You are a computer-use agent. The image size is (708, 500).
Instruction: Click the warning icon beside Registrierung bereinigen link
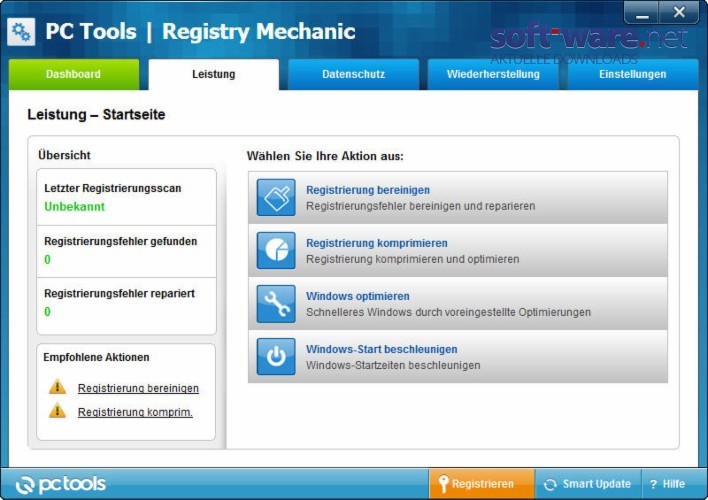click(x=57, y=387)
